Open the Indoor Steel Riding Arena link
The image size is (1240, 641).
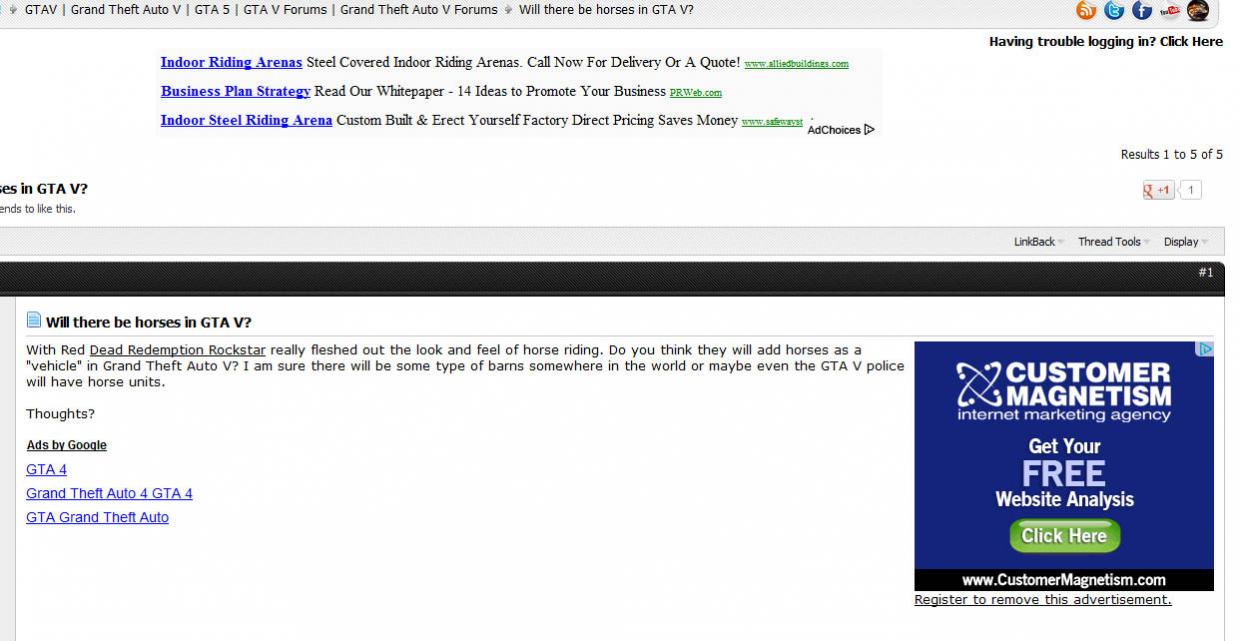[x=246, y=120]
